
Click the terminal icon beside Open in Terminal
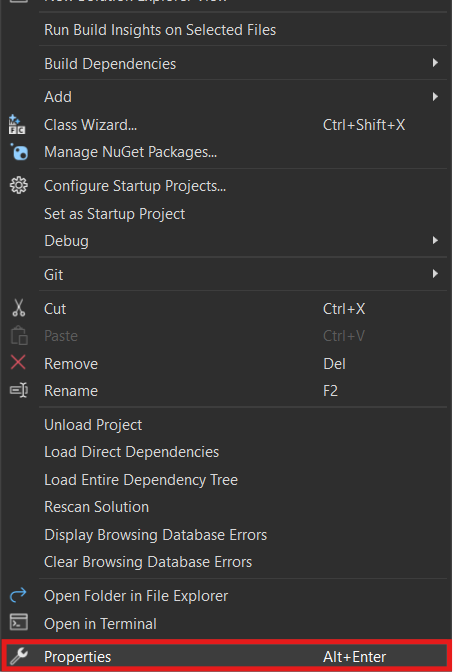click(x=19, y=622)
